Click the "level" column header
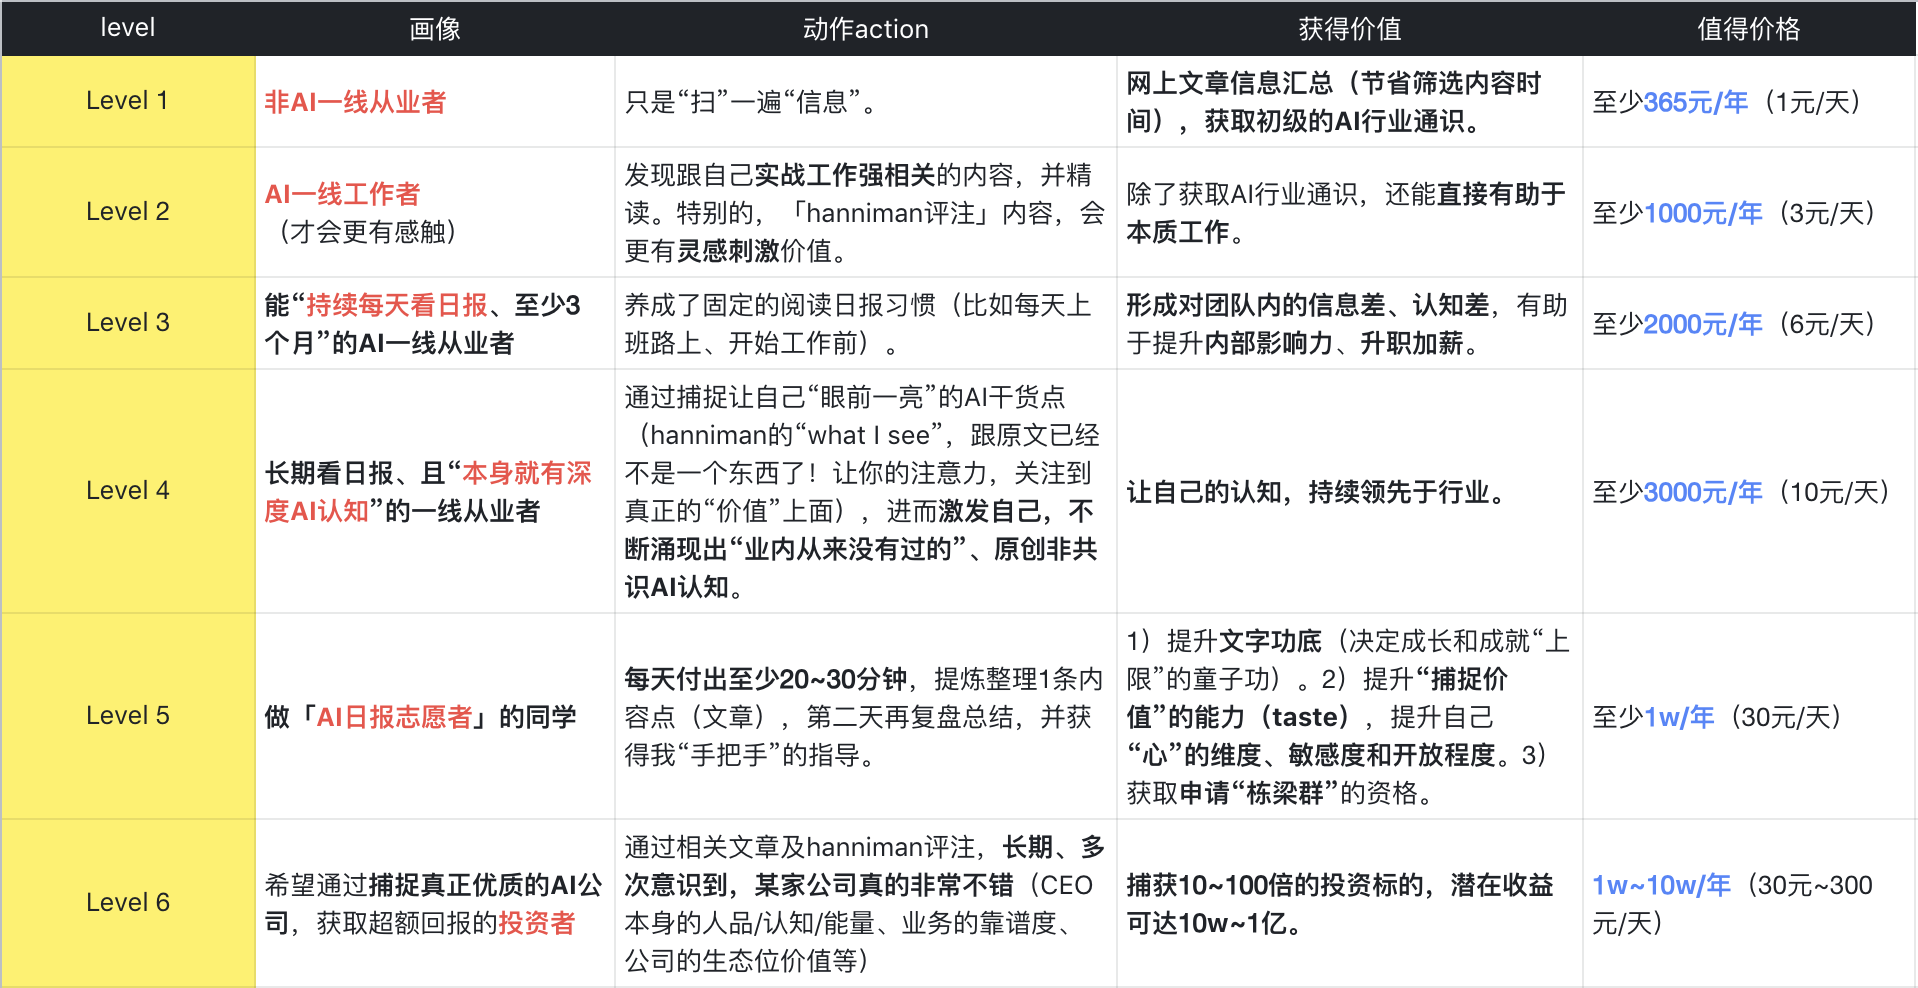This screenshot has height=988, width=1918. tap(127, 28)
